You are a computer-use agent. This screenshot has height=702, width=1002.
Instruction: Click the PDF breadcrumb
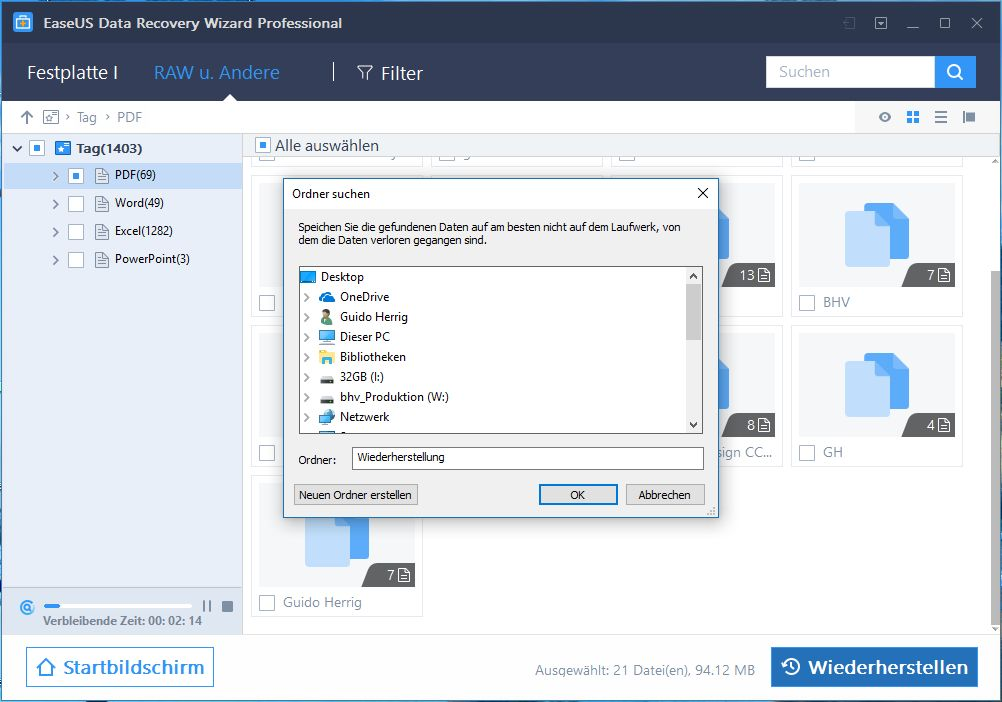coord(129,117)
